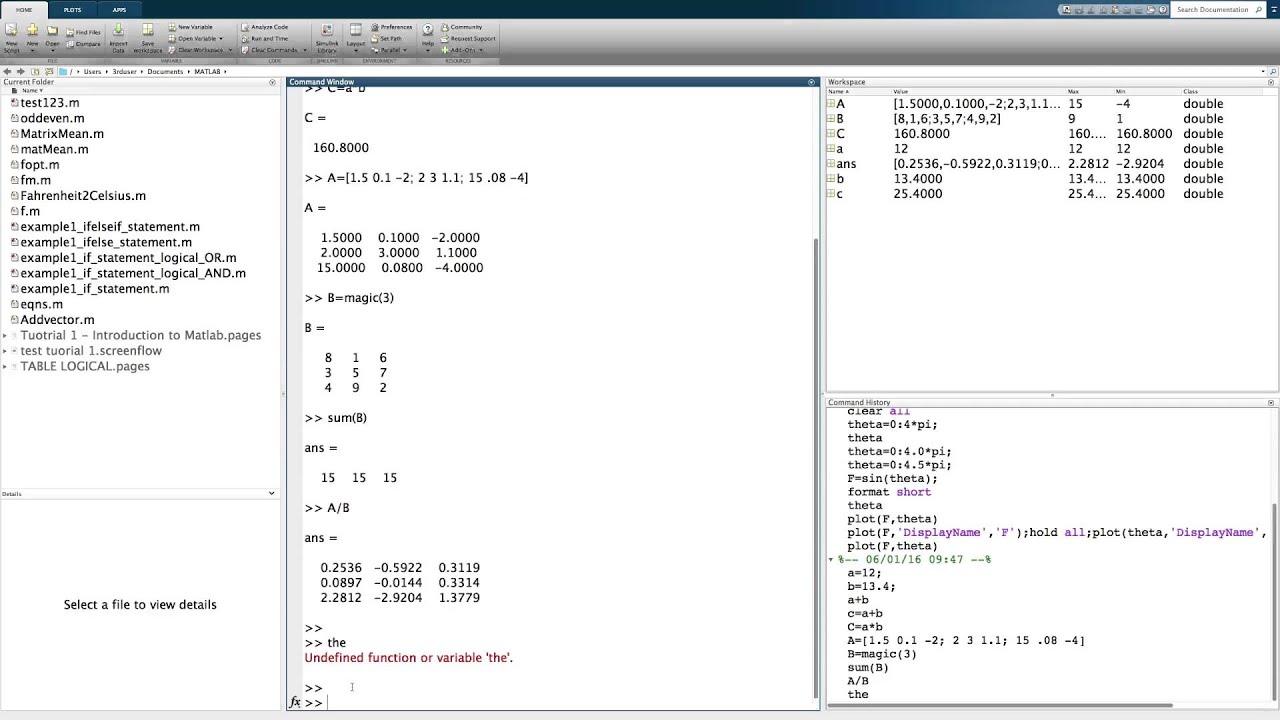1280x720 pixels.
Task: Click the back navigation arrow
Action: [7, 72]
